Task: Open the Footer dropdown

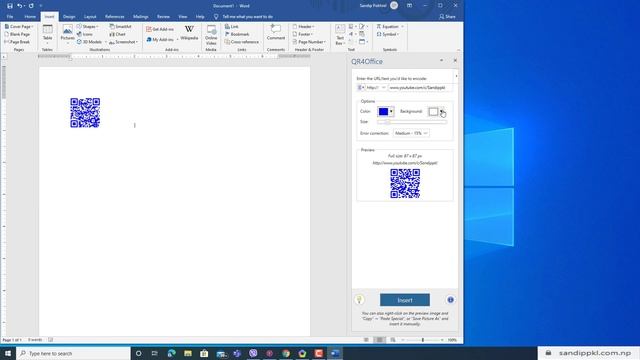Action: point(303,34)
